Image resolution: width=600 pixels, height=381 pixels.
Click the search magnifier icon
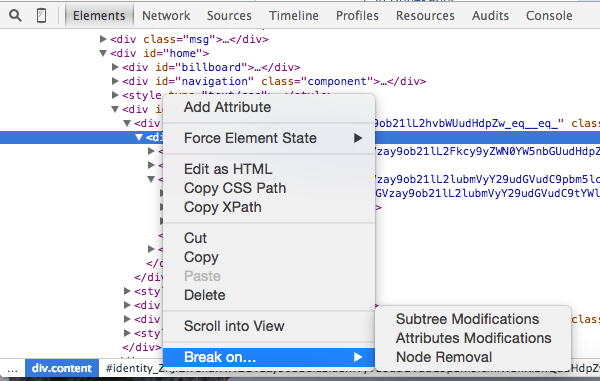[x=15, y=16]
